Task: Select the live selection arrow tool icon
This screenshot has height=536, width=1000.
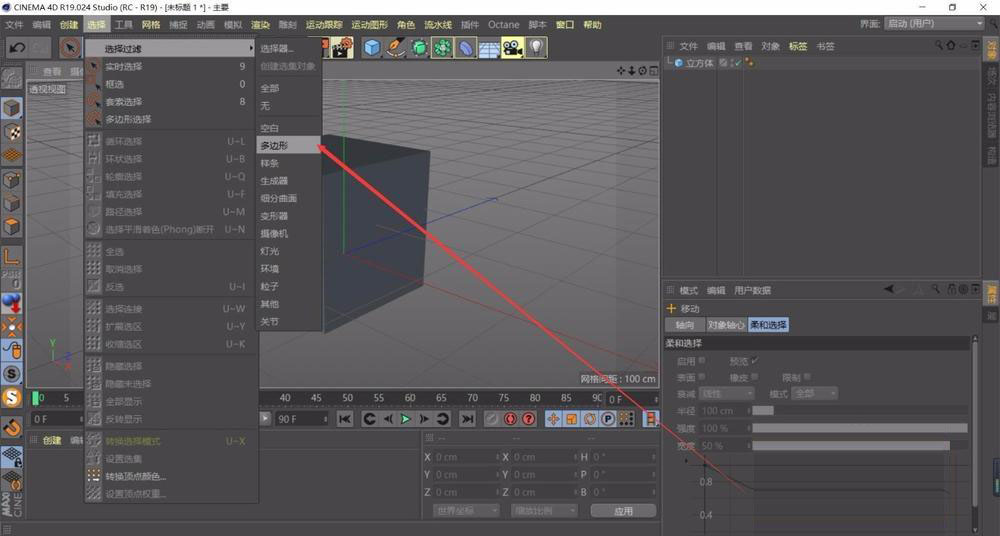Action: click(x=70, y=48)
